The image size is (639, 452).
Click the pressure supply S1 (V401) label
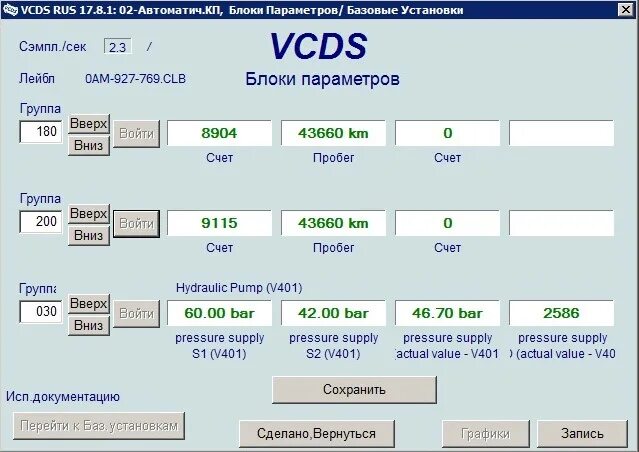(x=220, y=346)
